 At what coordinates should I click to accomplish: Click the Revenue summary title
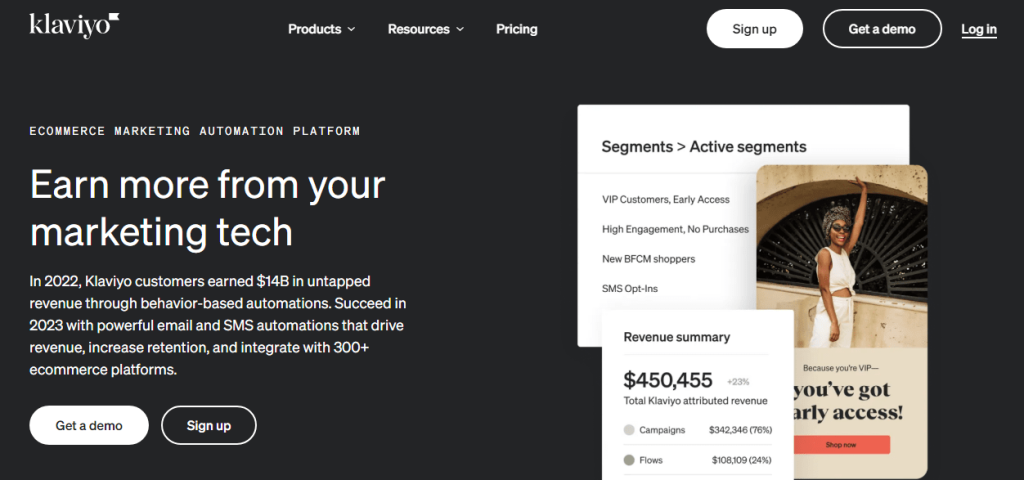click(x=677, y=337)
